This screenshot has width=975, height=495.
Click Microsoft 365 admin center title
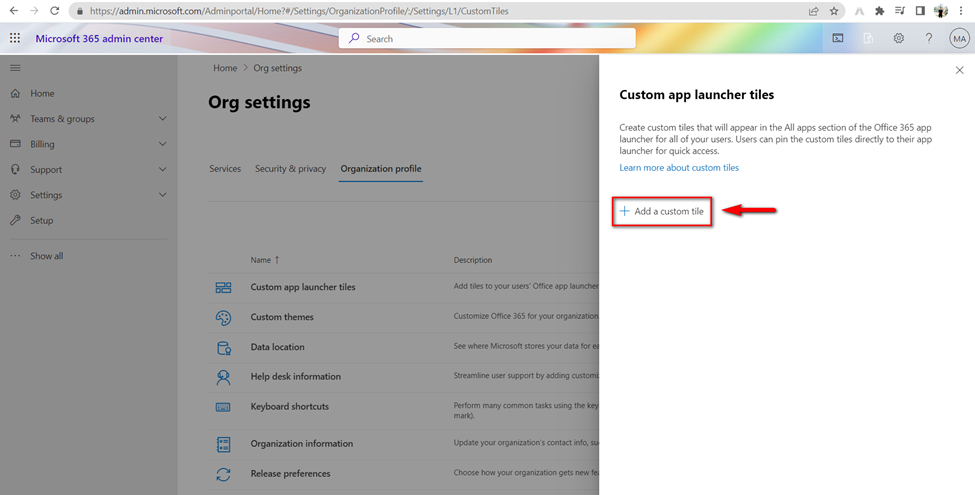point(99,39)
